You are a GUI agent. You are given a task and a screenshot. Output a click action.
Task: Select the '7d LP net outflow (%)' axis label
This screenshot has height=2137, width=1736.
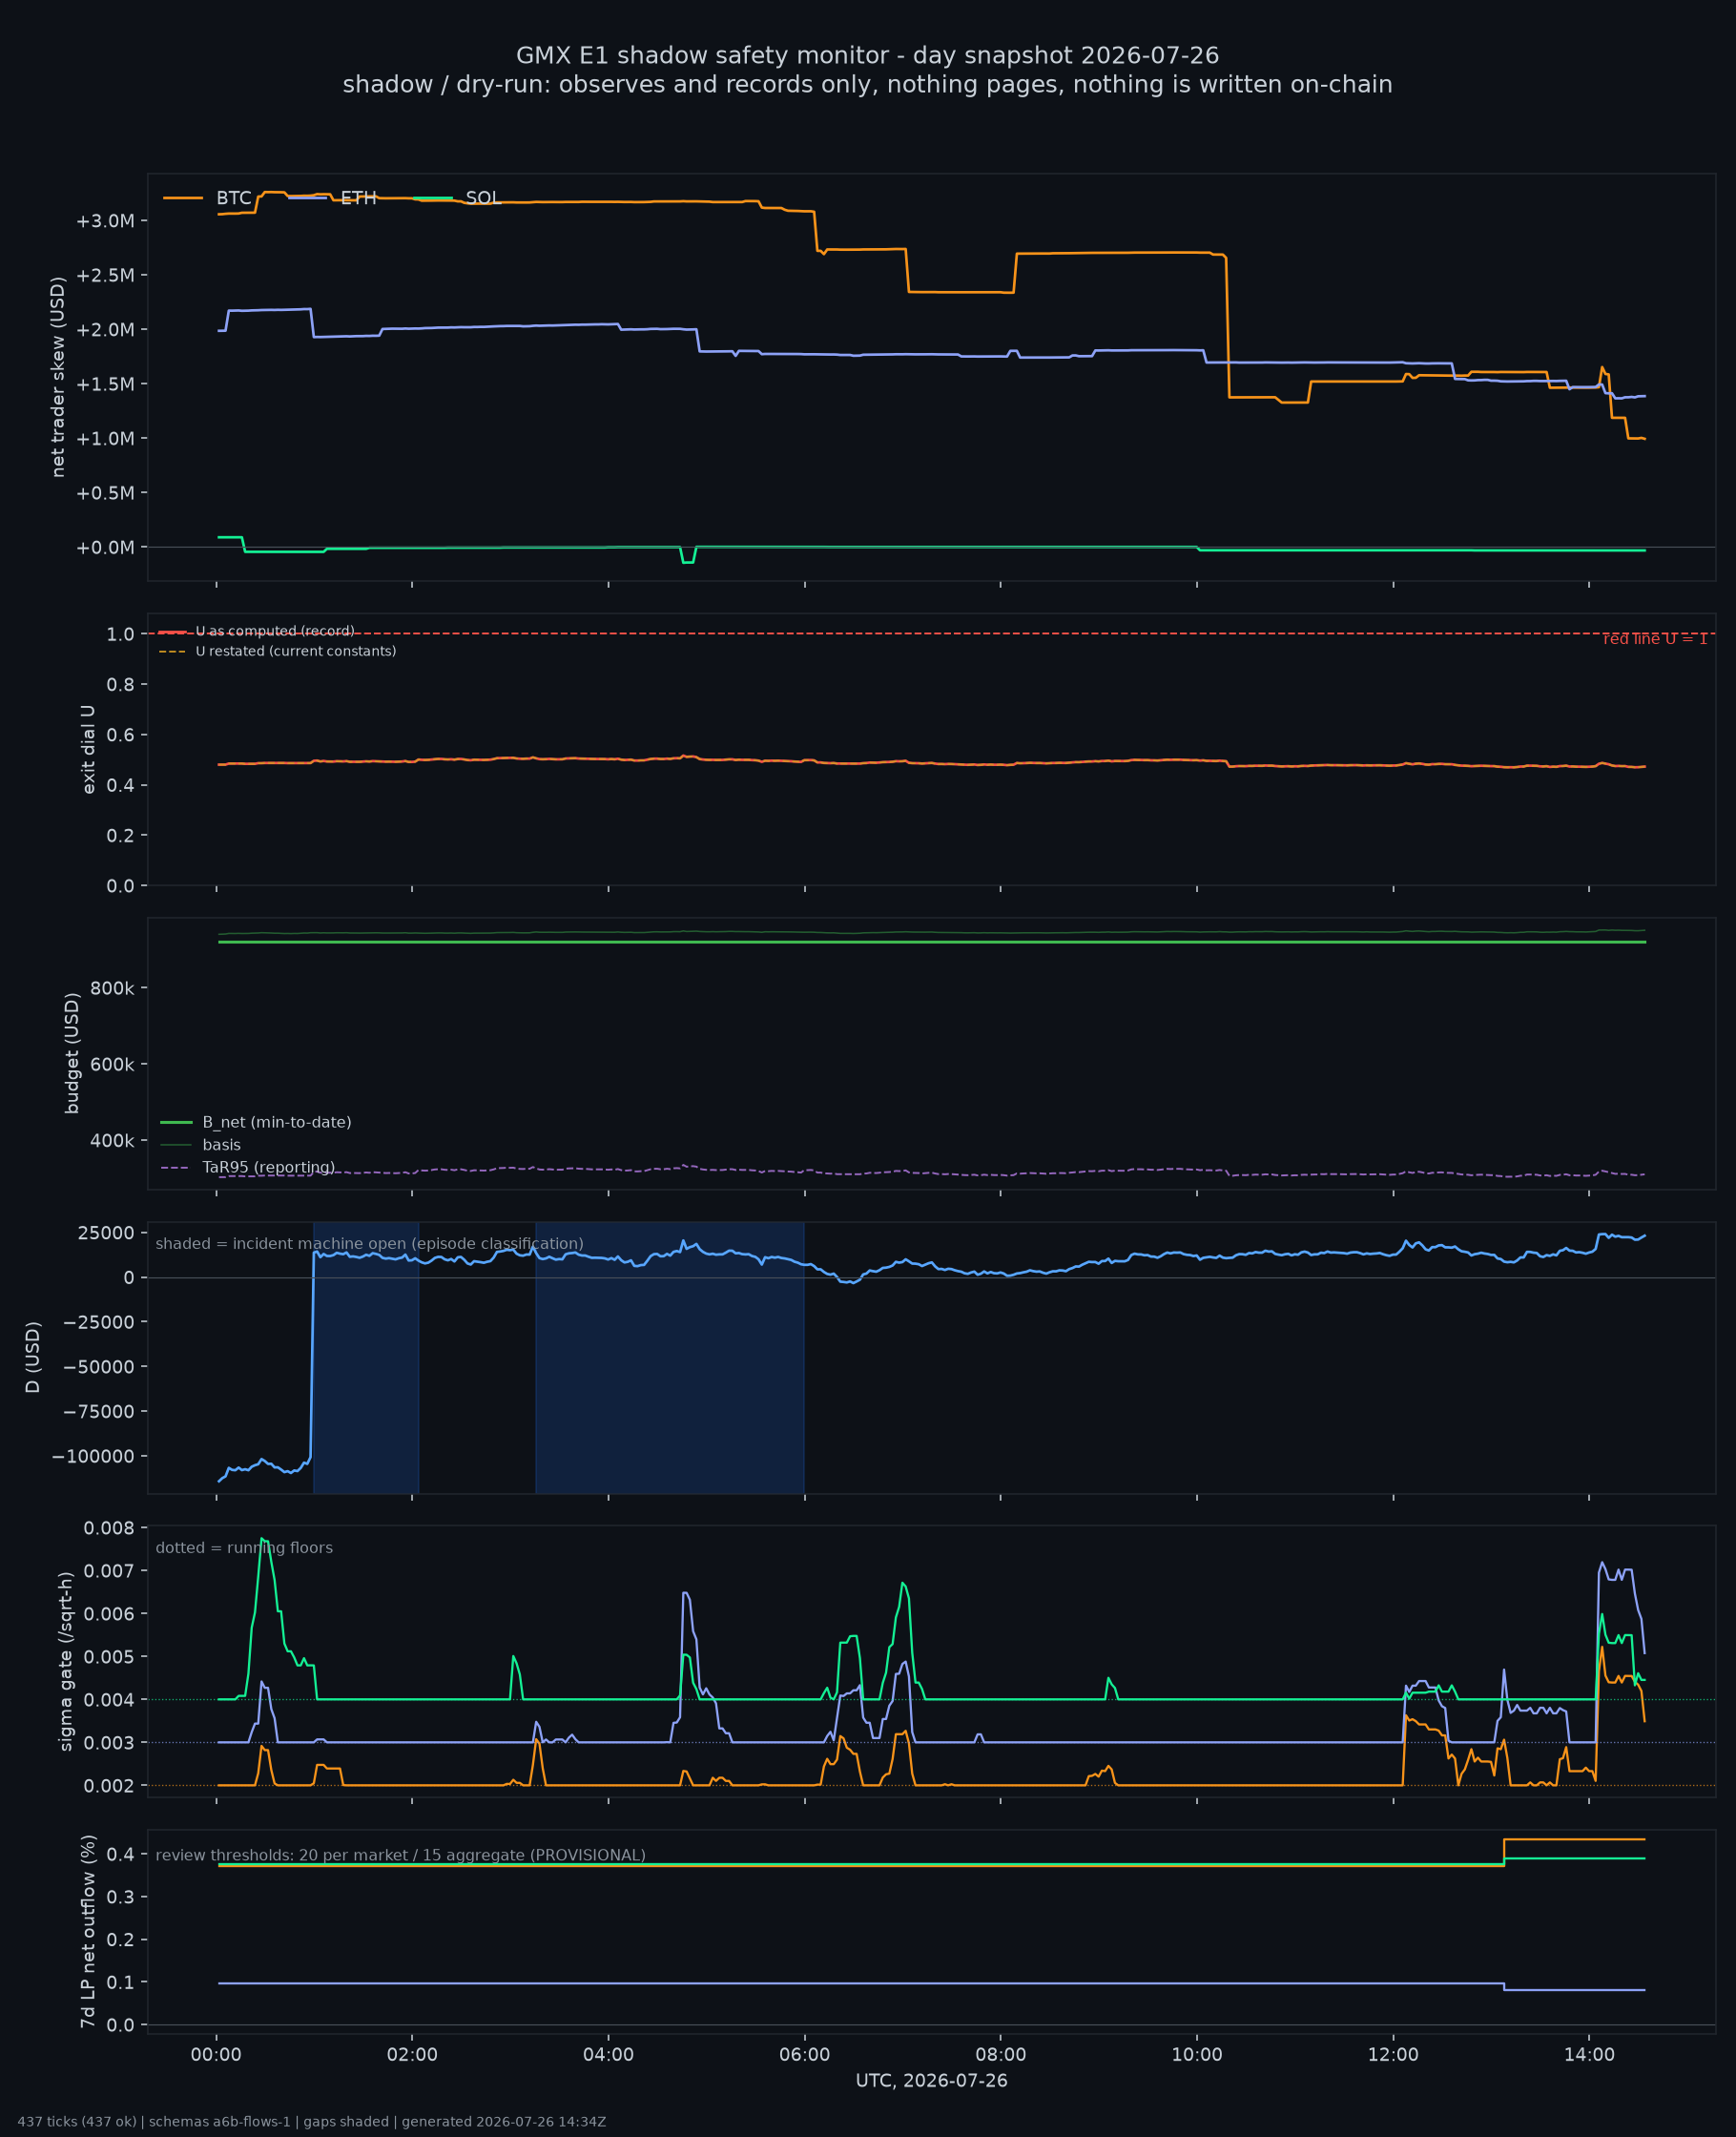88,1931
